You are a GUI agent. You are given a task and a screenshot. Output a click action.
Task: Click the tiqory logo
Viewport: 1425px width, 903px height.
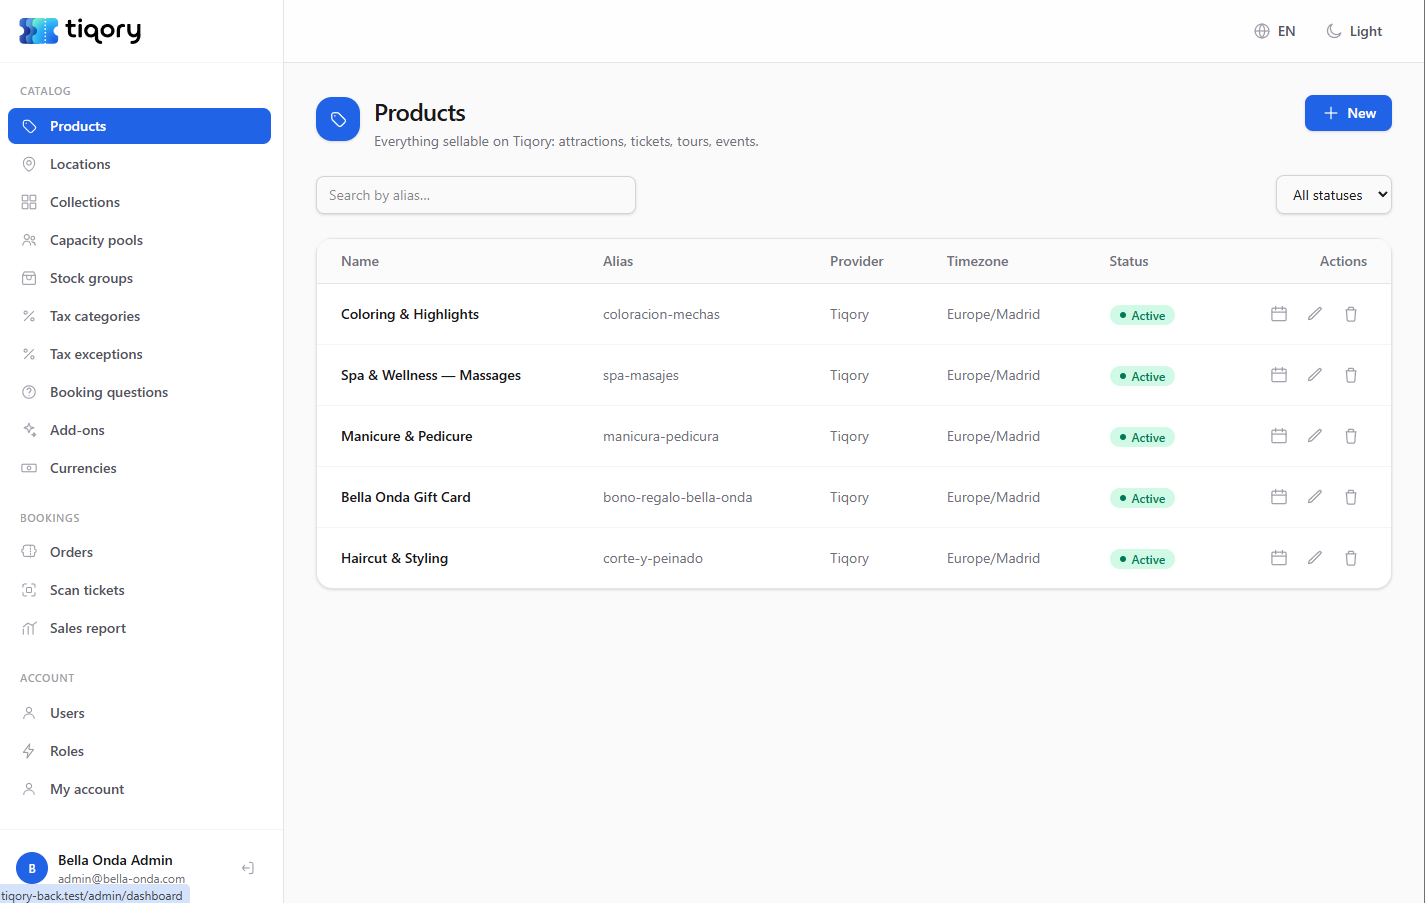click(80, 31)
